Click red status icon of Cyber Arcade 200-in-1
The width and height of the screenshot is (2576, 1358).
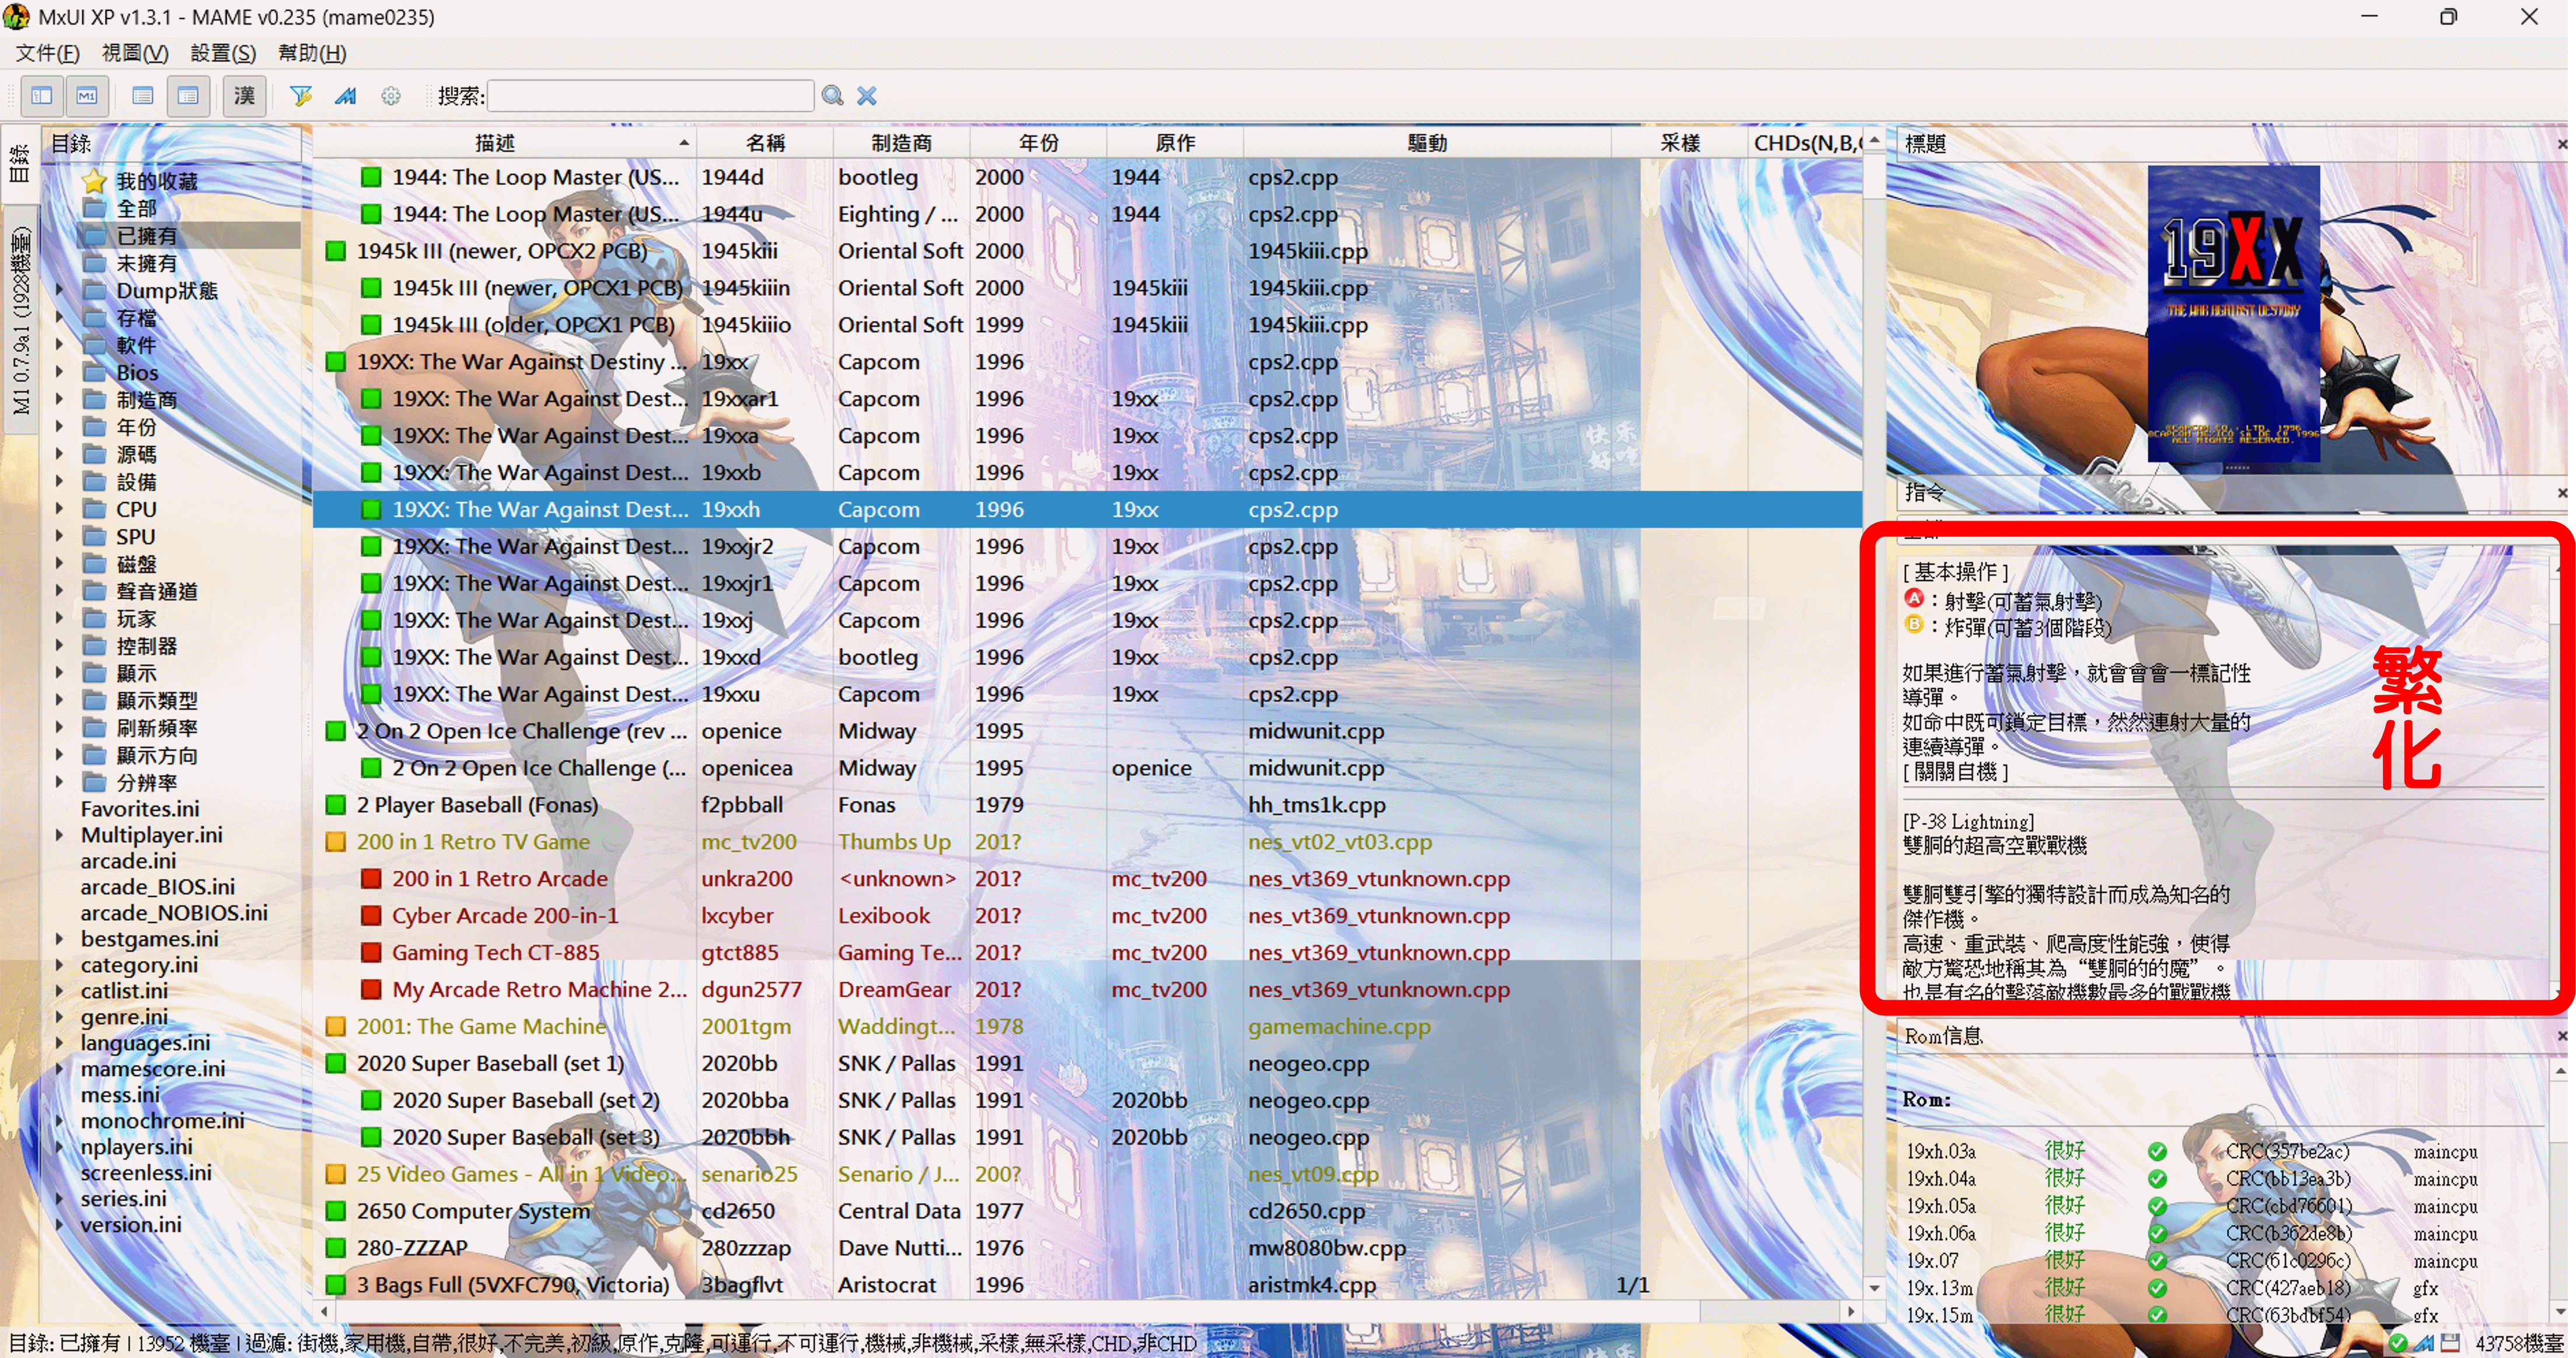371,916
